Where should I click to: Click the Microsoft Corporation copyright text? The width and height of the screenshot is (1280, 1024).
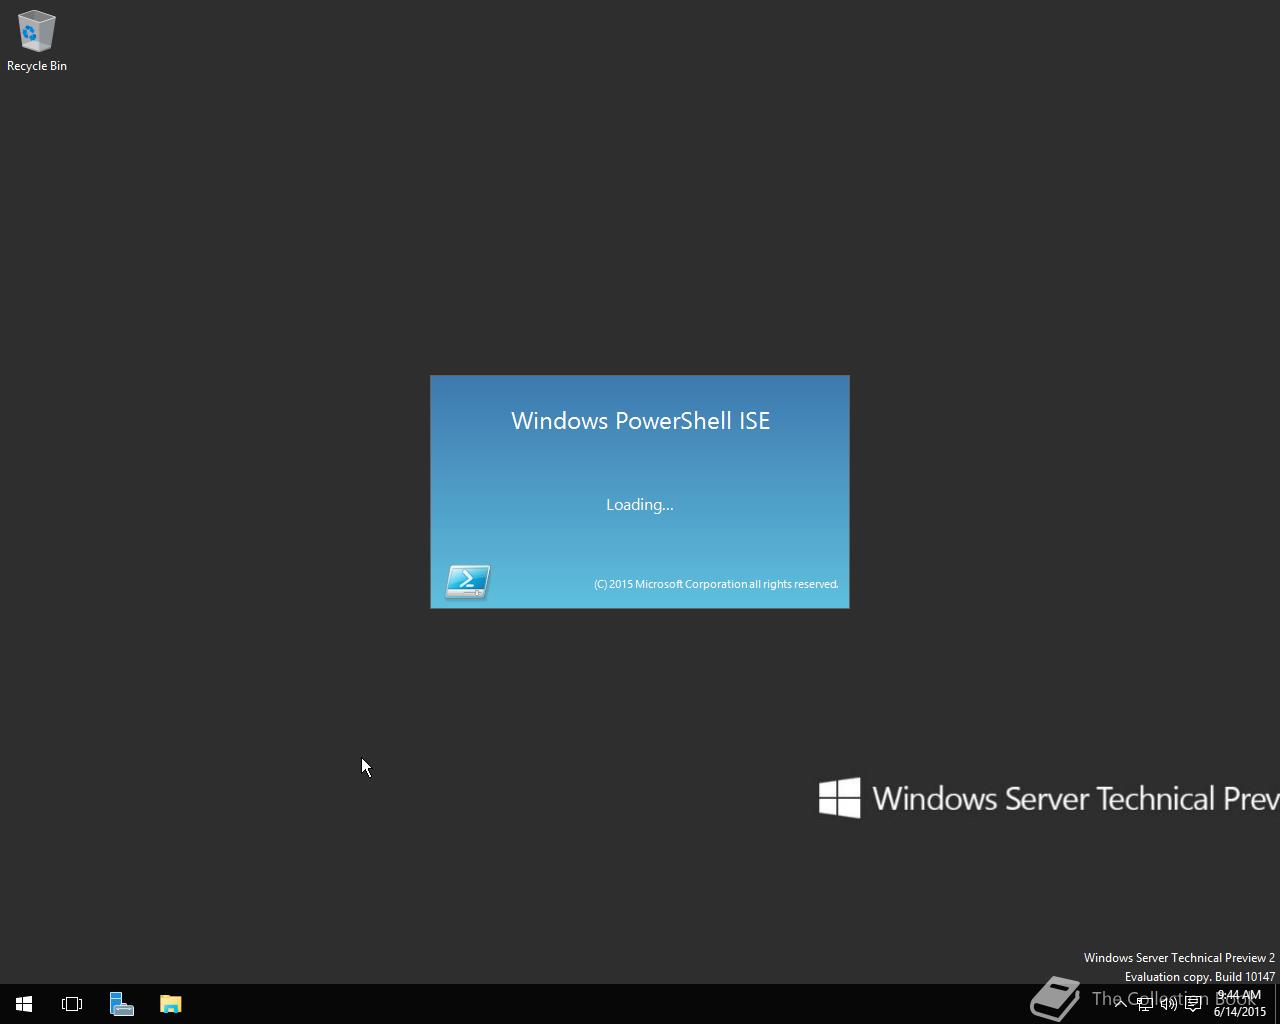pyautogui.click(x=716, y=584)
